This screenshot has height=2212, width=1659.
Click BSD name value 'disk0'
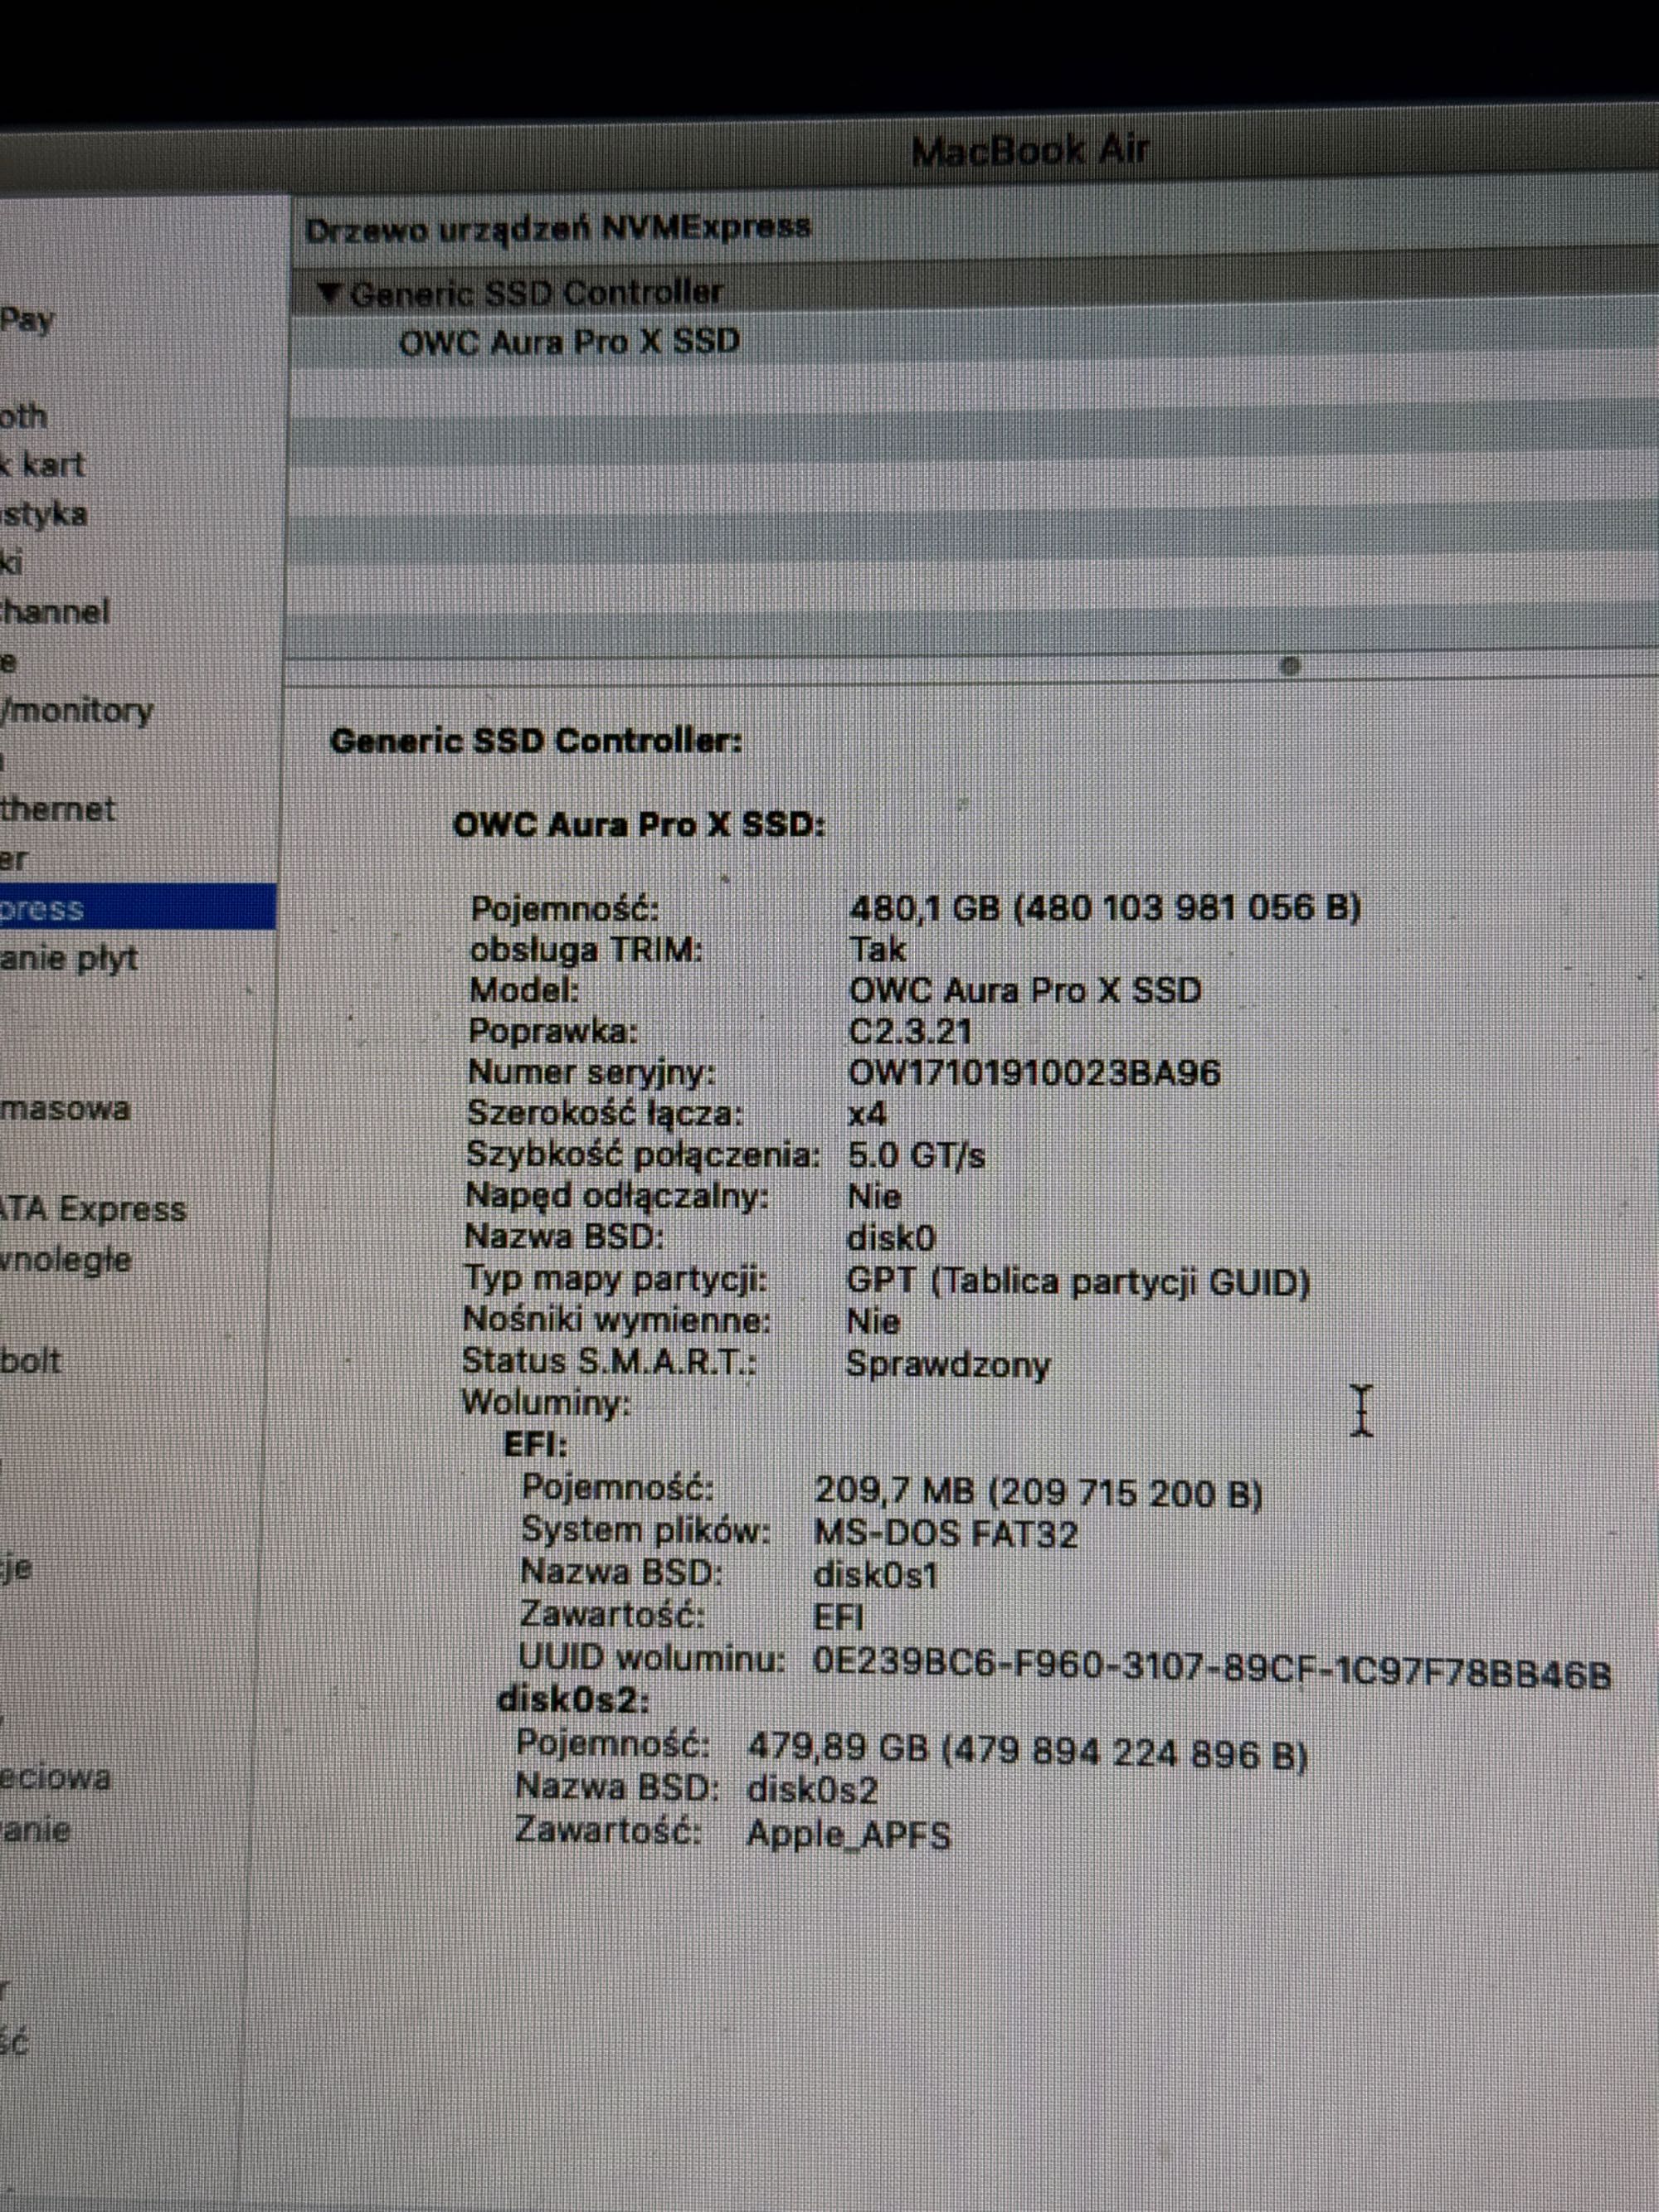tap(891, 1238)
